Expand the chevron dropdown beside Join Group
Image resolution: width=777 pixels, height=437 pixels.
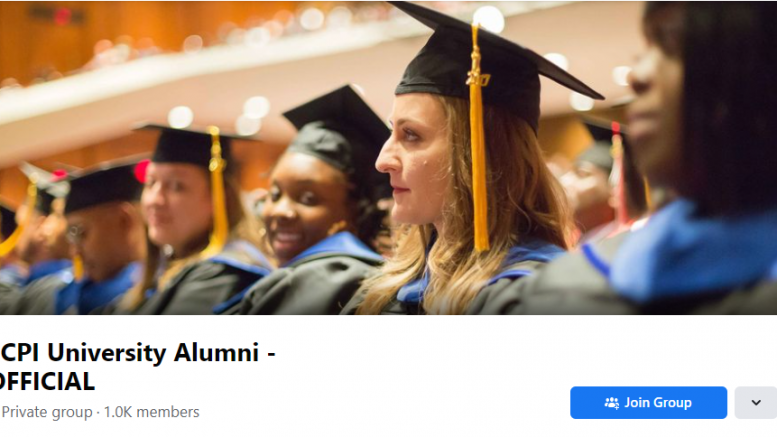(756, 402)
